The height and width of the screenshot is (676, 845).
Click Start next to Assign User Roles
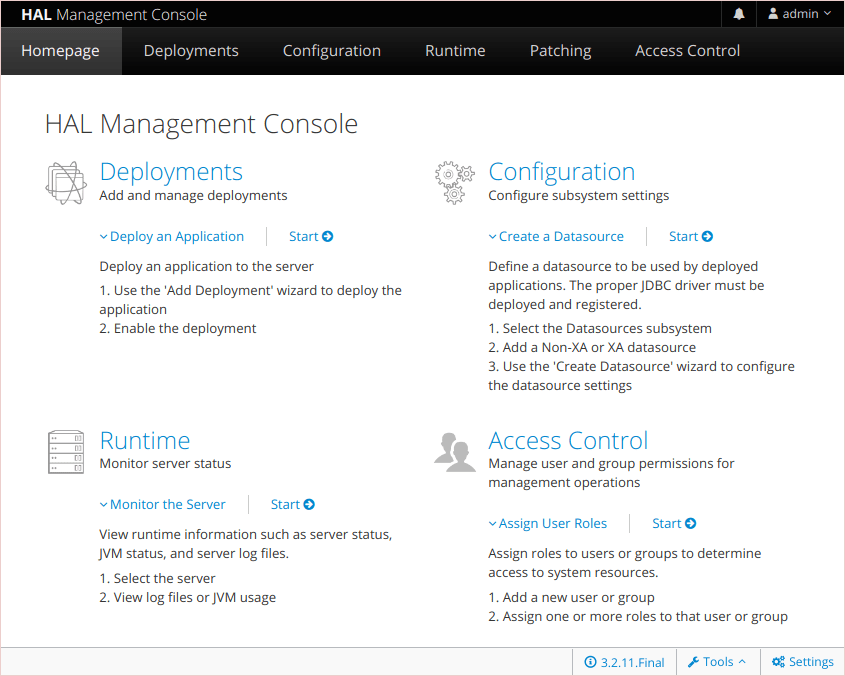click(674, 523)
